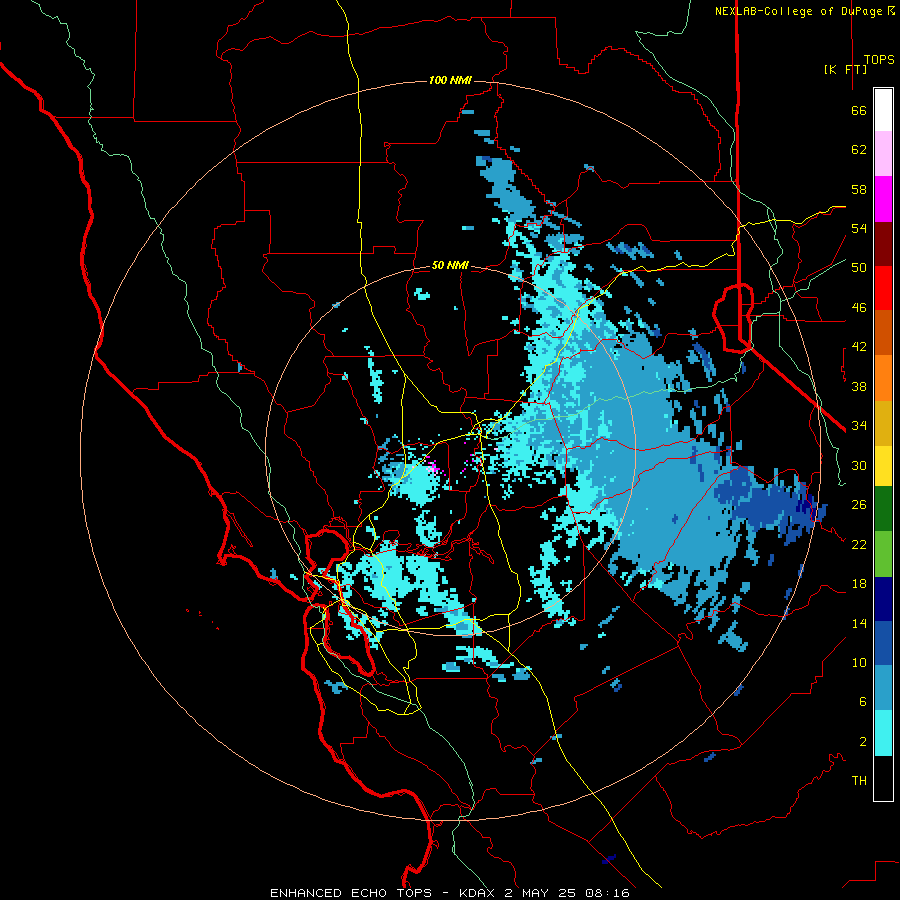
Task: Click the '30' legend value
Action: [x=859, y=465]
